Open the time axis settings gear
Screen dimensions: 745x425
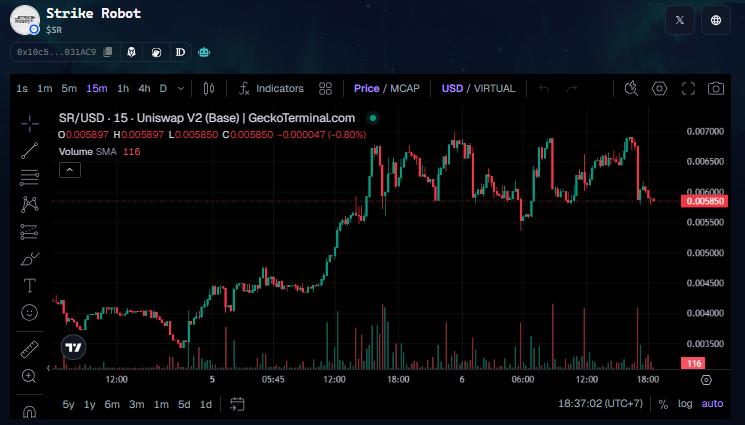[x=706, y=380]
